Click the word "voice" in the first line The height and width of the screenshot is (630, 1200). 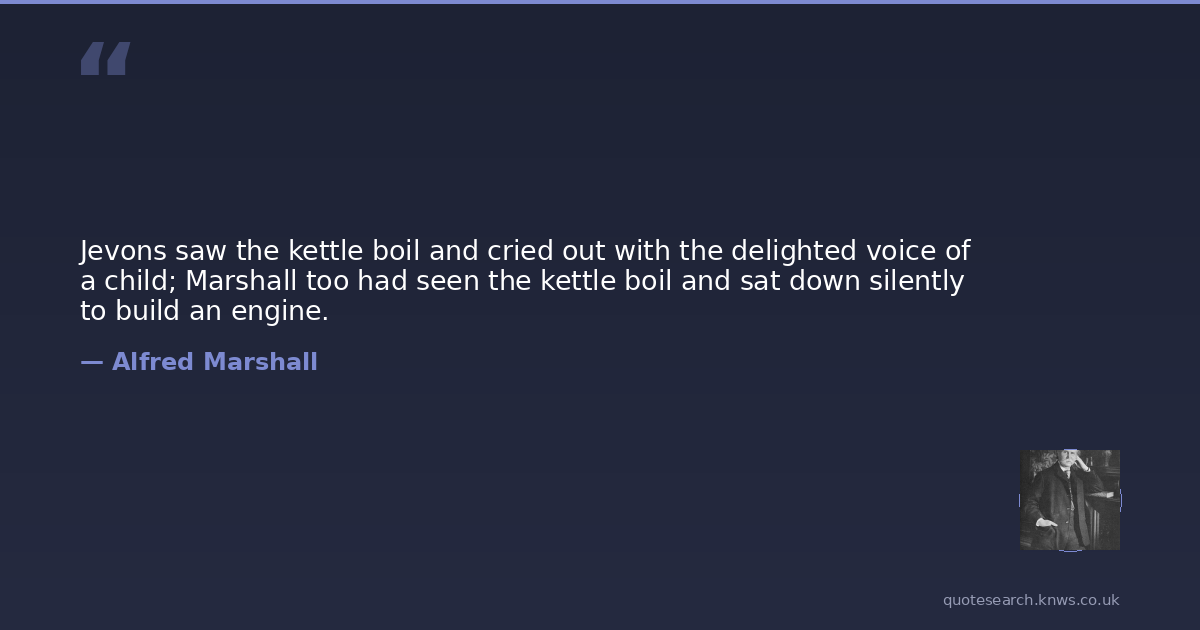(895, 251)
